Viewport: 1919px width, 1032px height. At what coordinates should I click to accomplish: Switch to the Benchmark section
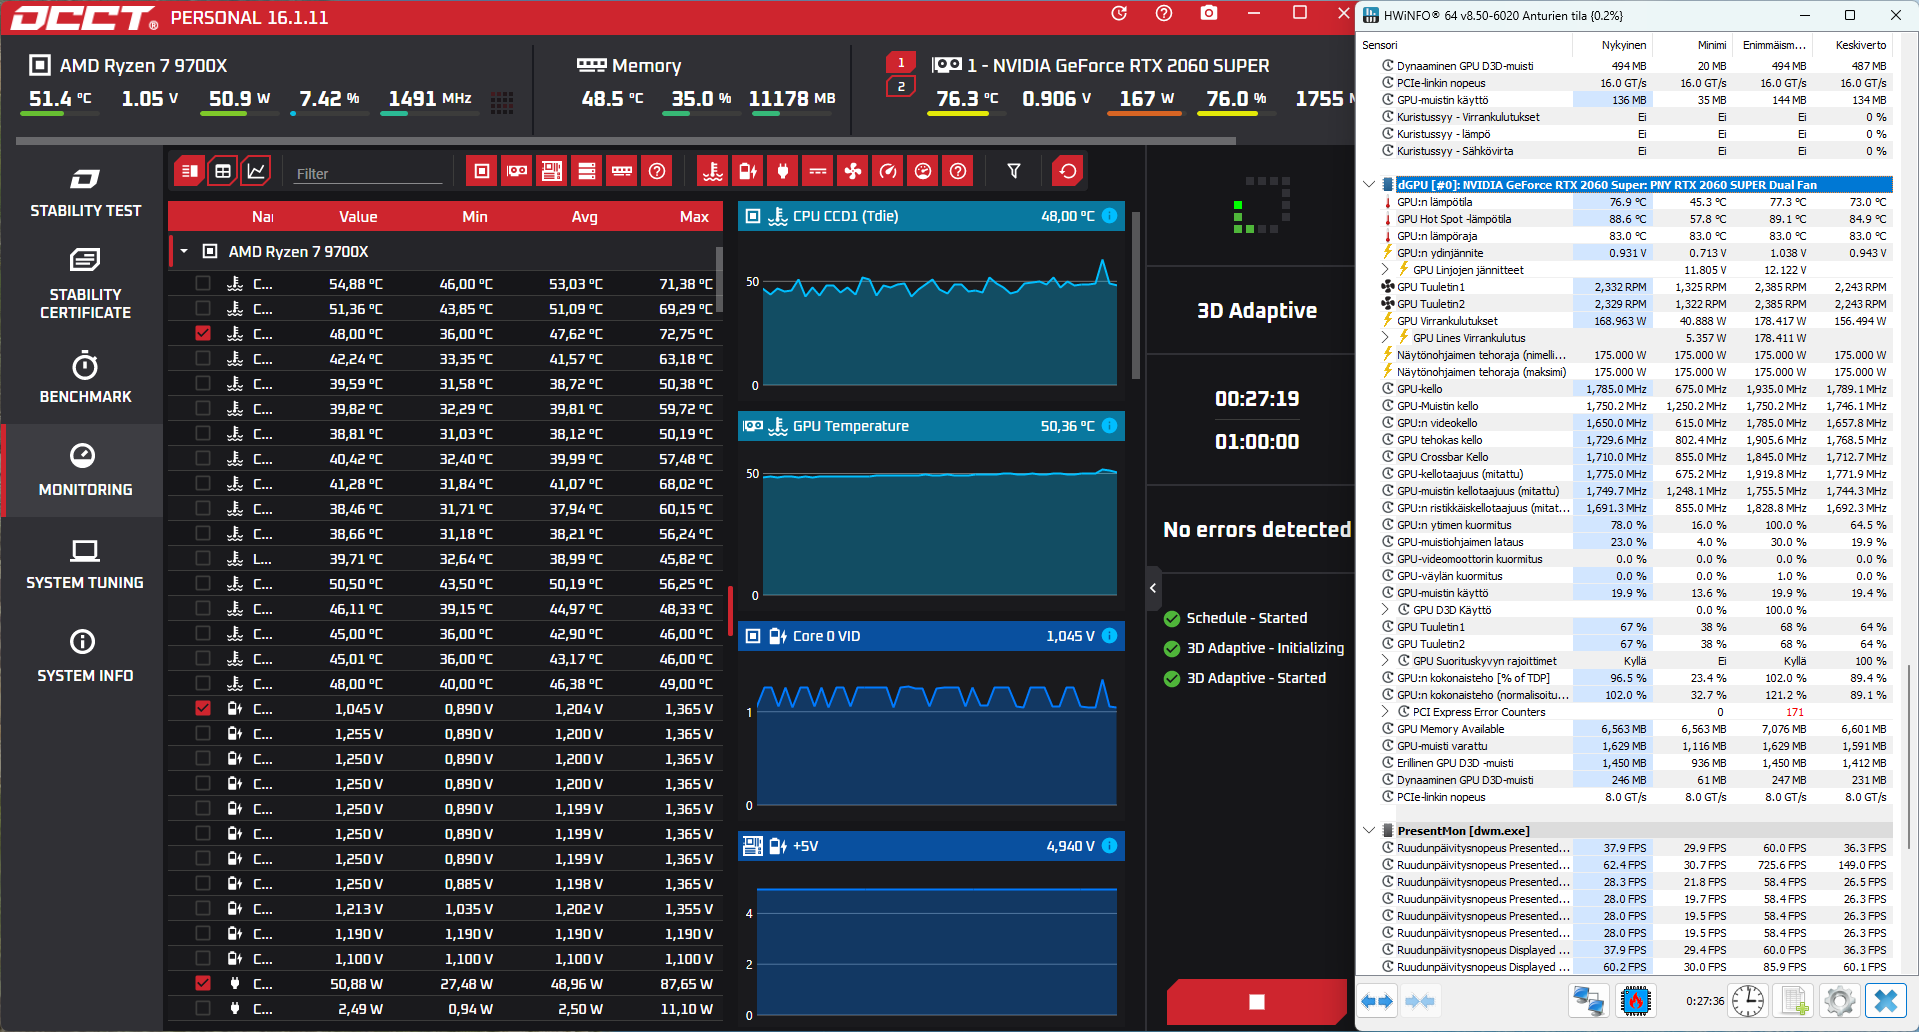pos(85,378)
